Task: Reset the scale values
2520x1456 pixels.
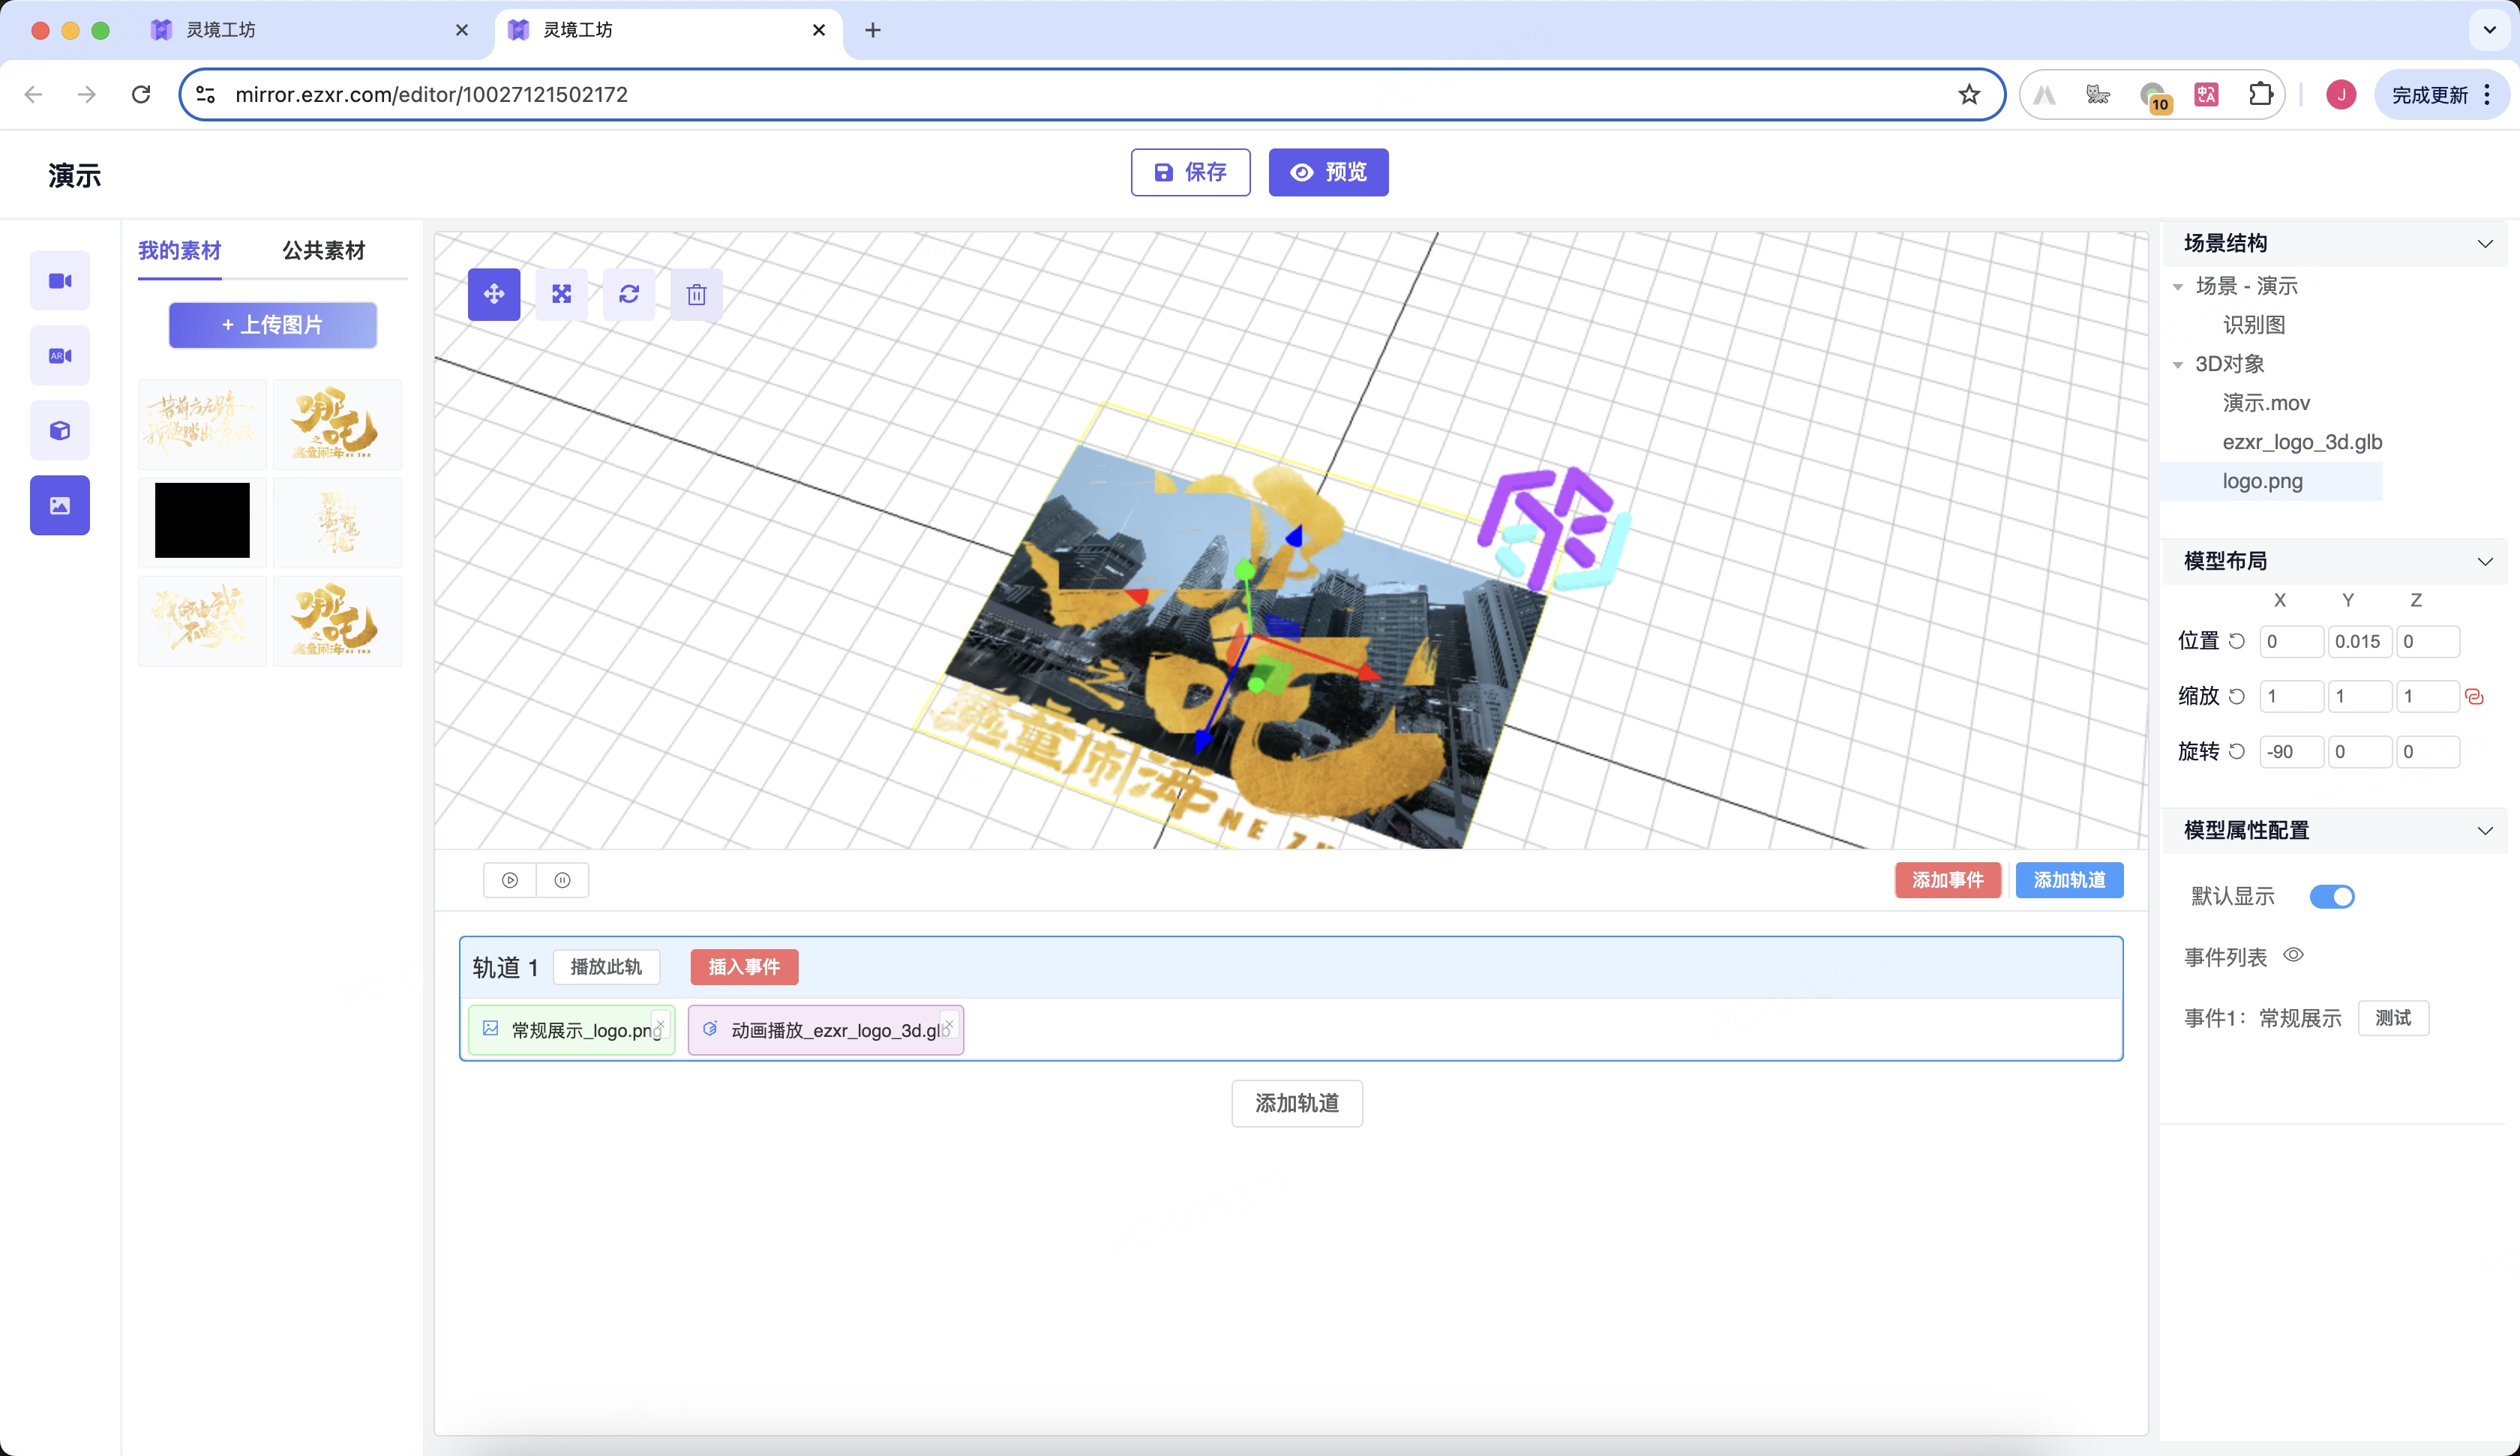Action: (2237, 696)
